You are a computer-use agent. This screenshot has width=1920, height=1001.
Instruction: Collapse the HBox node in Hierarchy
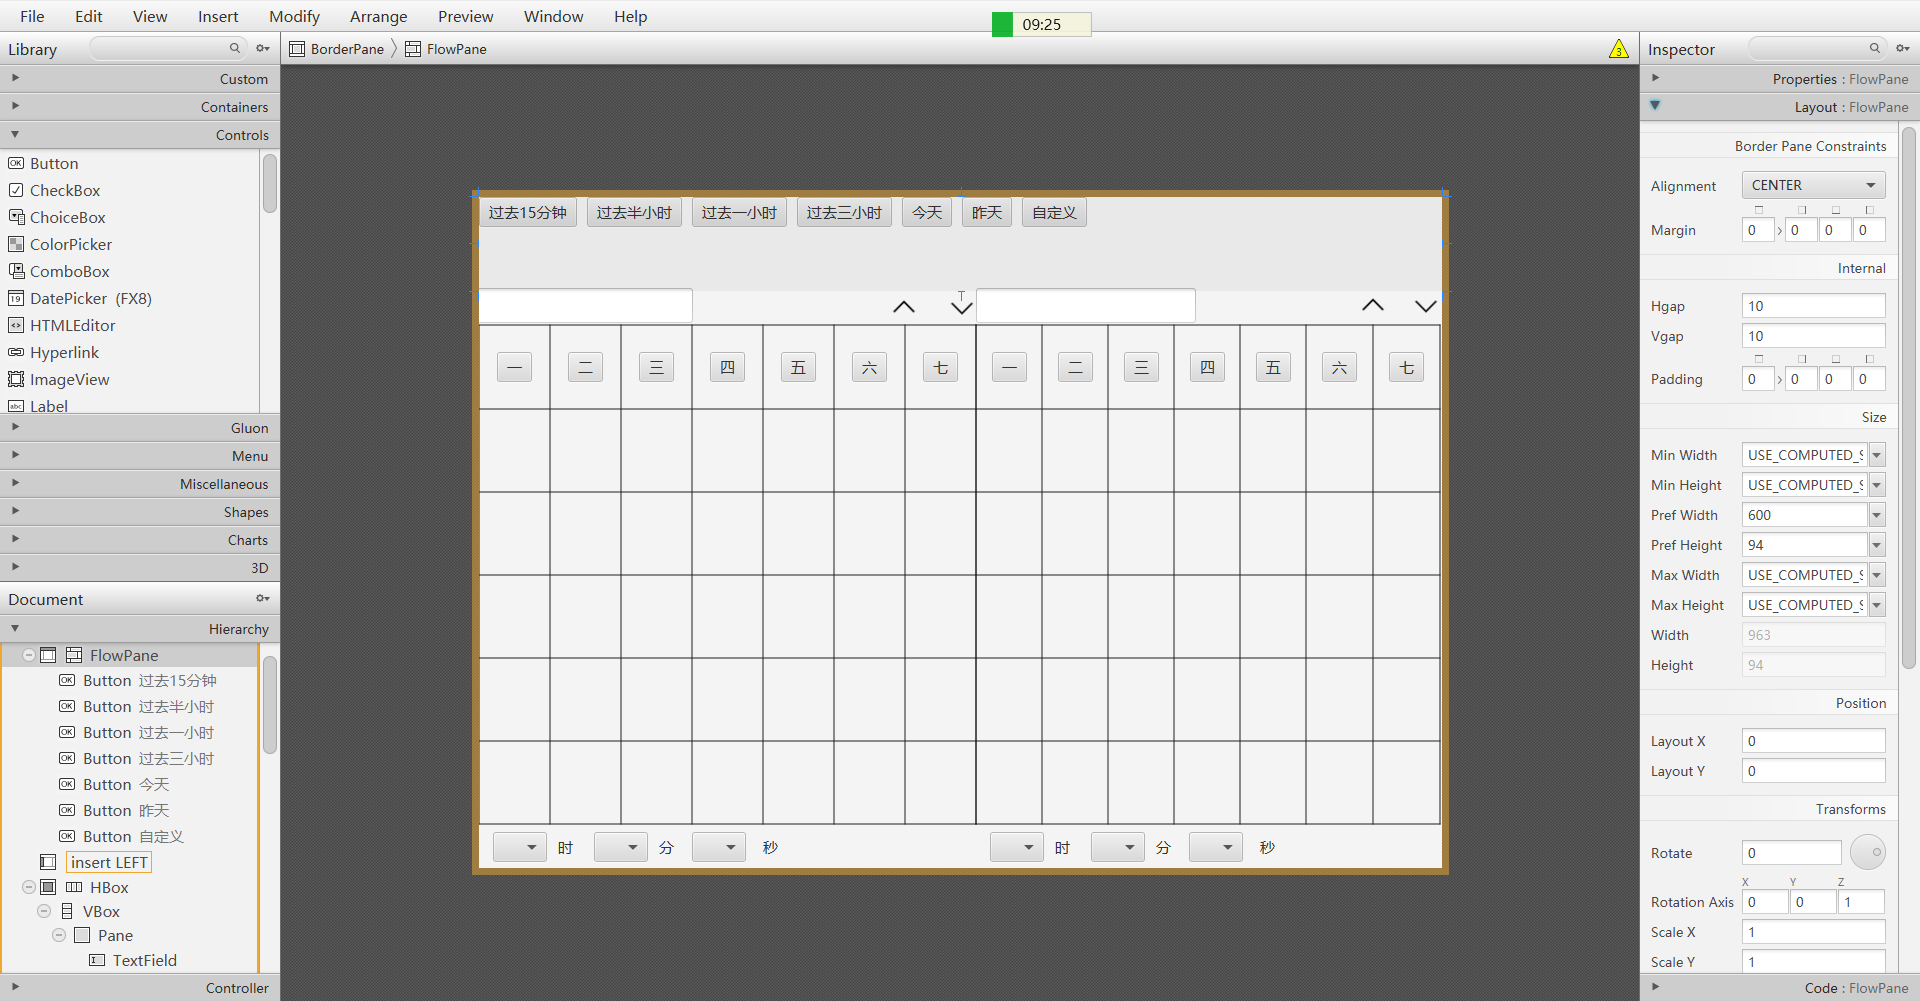[x=29, y=887]
